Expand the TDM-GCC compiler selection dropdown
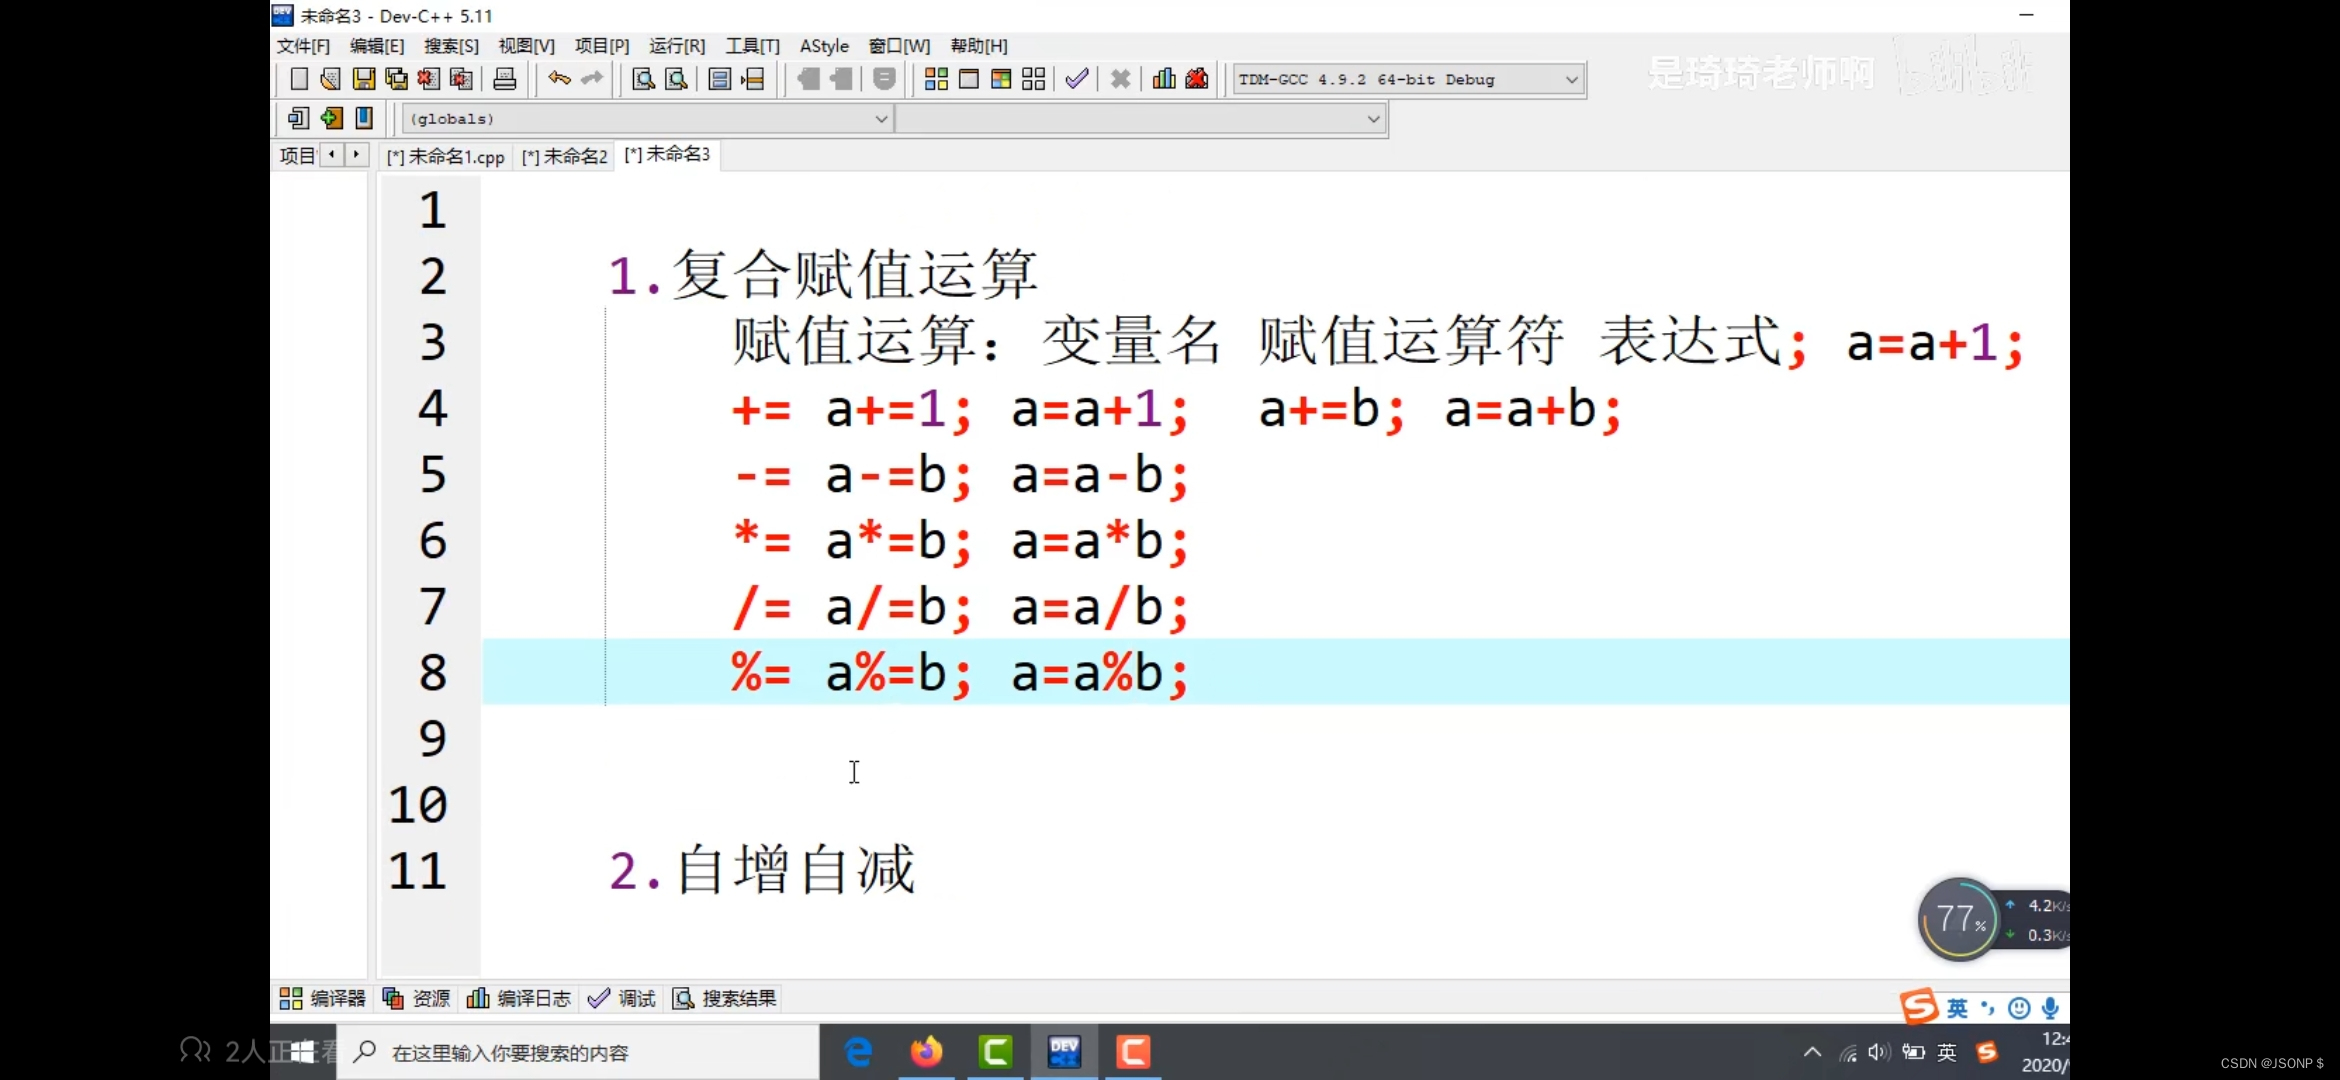The height and width of the screenshot is (1080, 2340). [1571, 79]
